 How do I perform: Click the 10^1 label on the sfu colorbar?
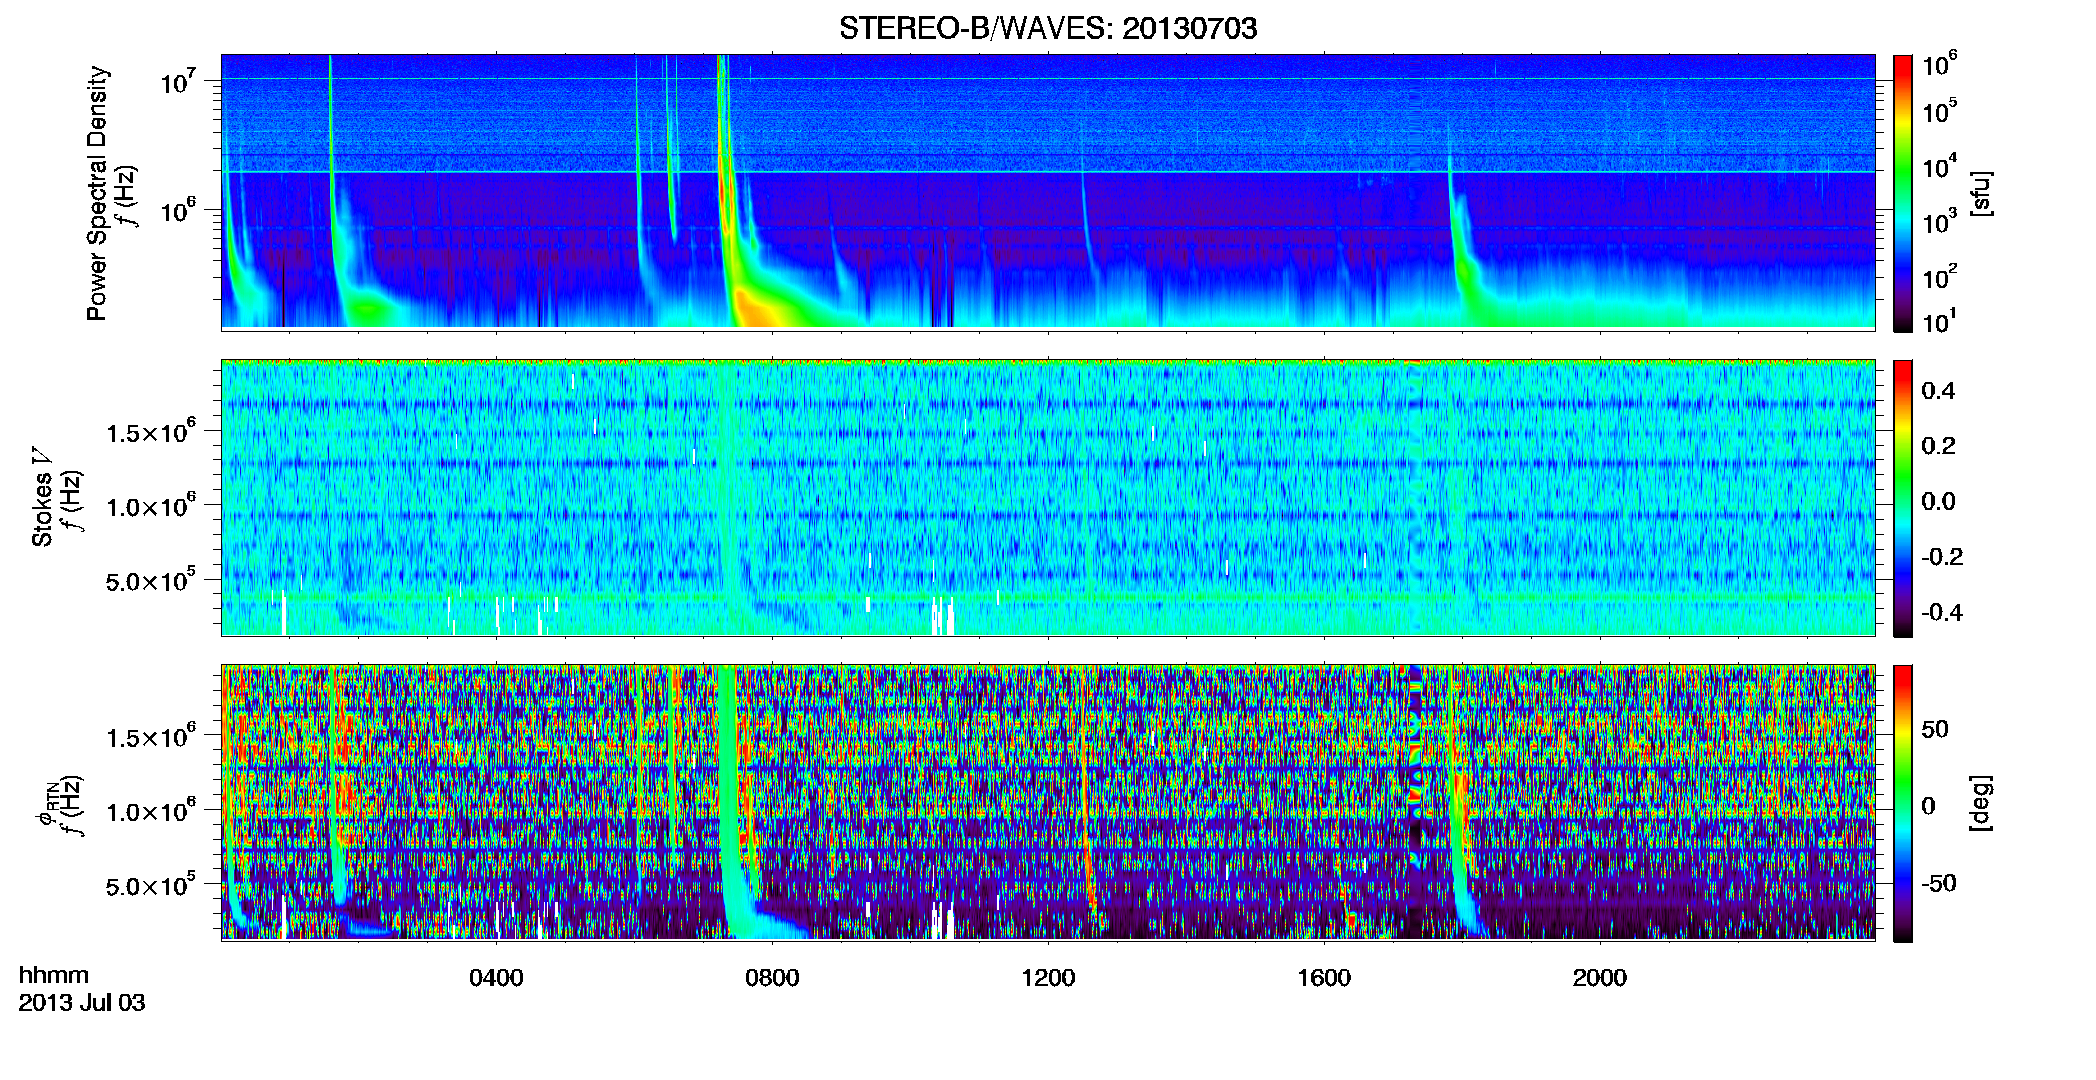coord(1940,321)
